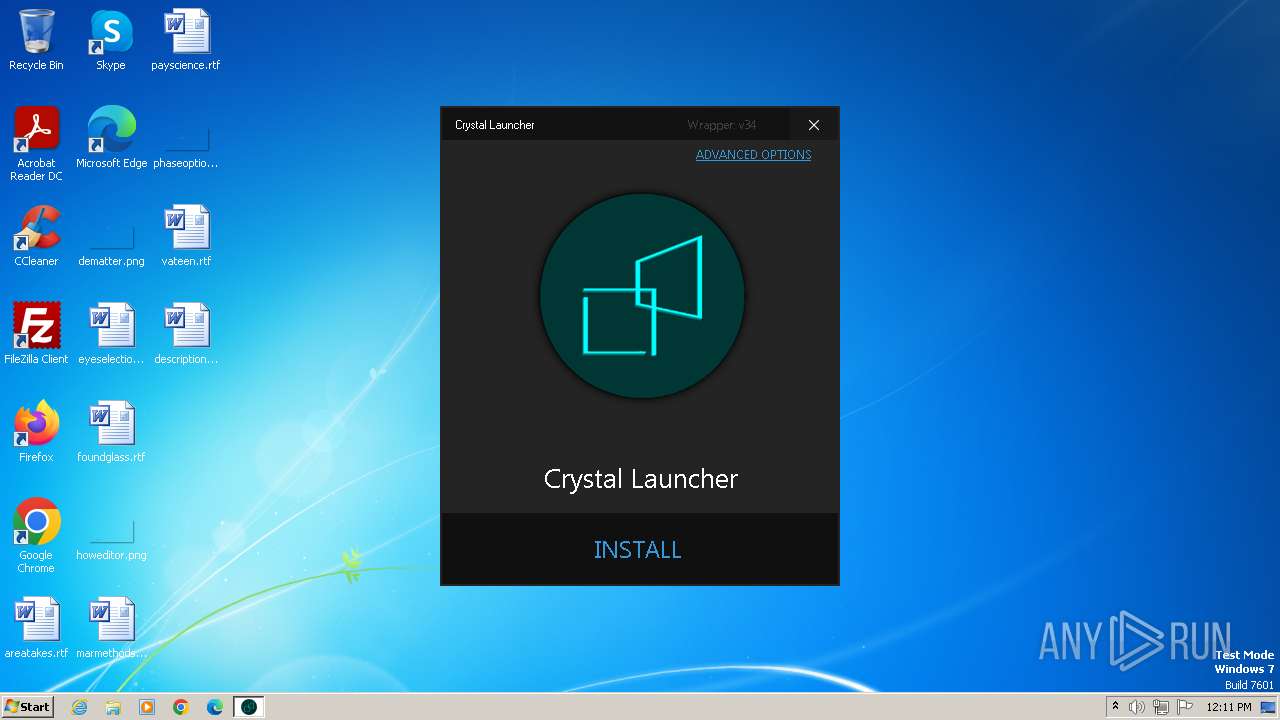Click the network tray icon
Image resolution: width=1280 pixels, height=720 pixels.
pos(1161,707)
